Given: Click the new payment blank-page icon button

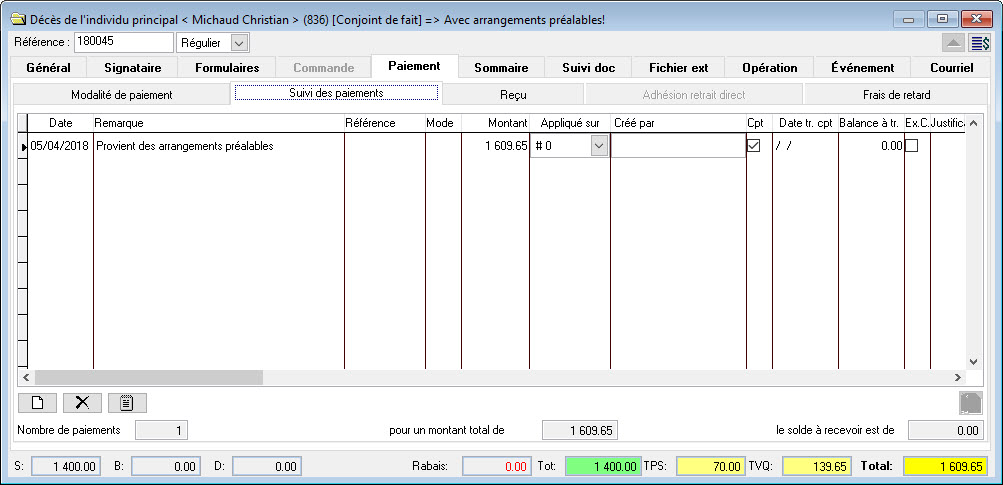Looking at the screenshot, I should (37, 403).
